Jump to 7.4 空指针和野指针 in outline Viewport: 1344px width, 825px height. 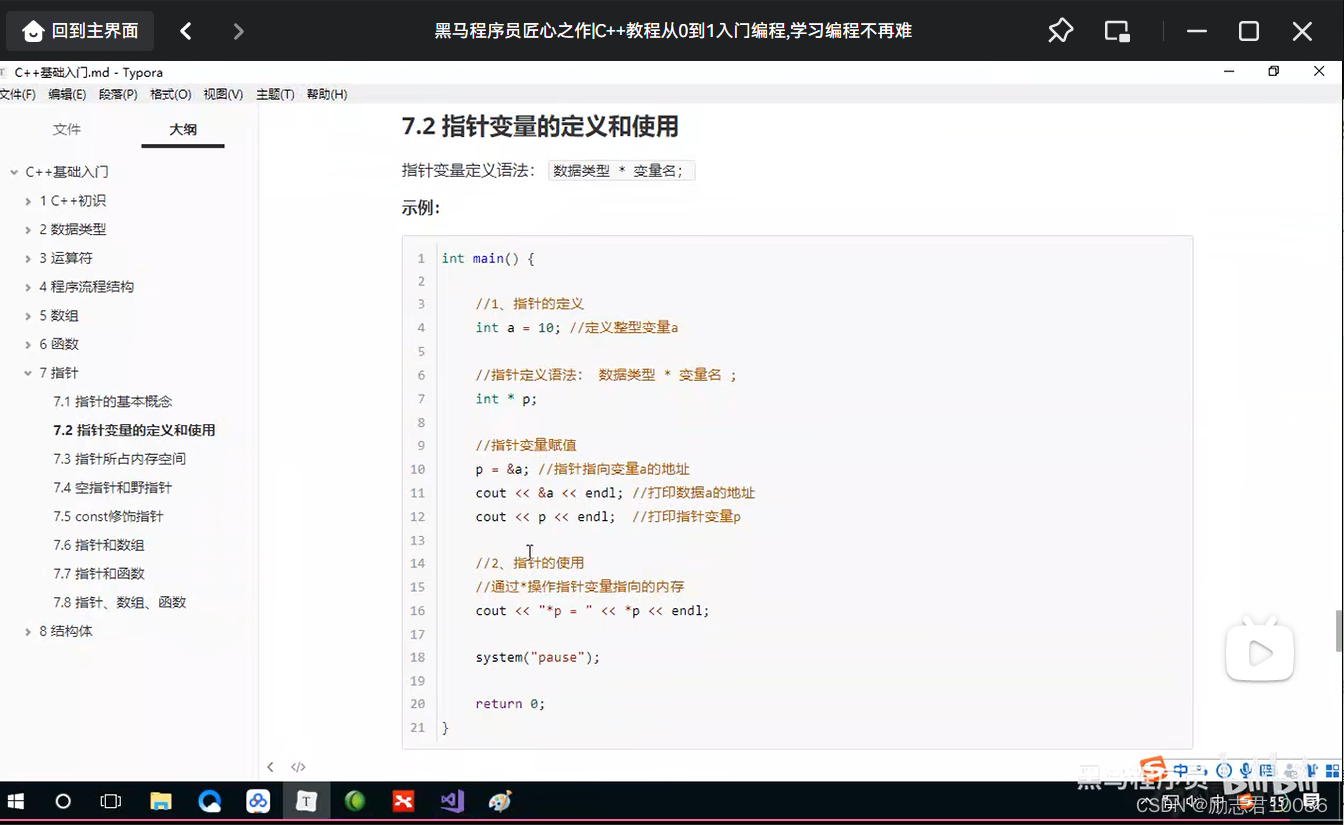112,488
